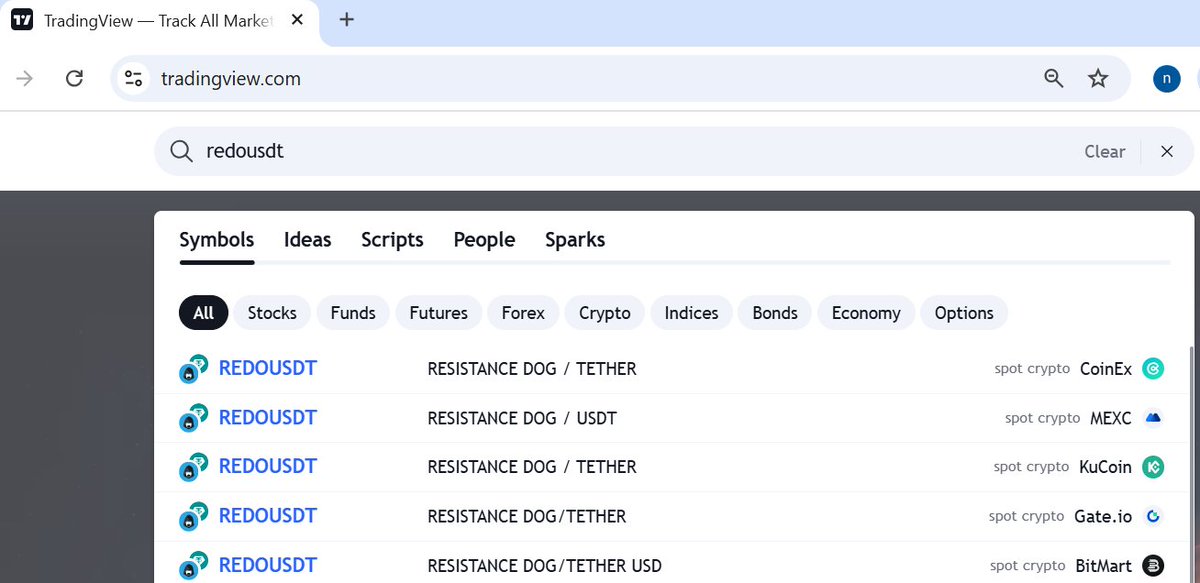Viewport: 1200px width, 583px height.
Task: Click the coin icon in BitMart REDOUSDT row
Action: tap(193, 565)
